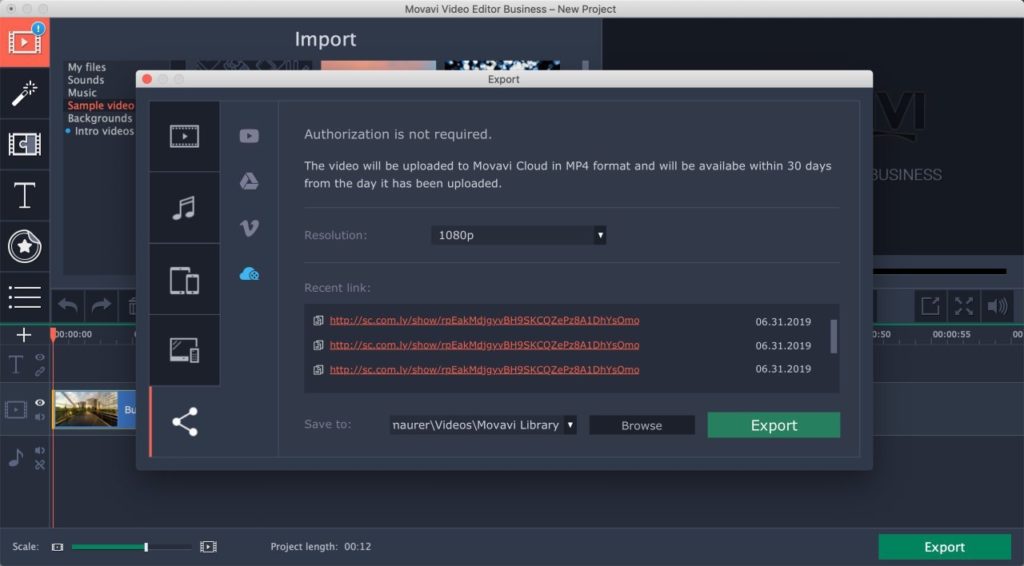Open the topmost recent link URL
Viewport: 1024px width, 566px height.
[x=485, y=321]
